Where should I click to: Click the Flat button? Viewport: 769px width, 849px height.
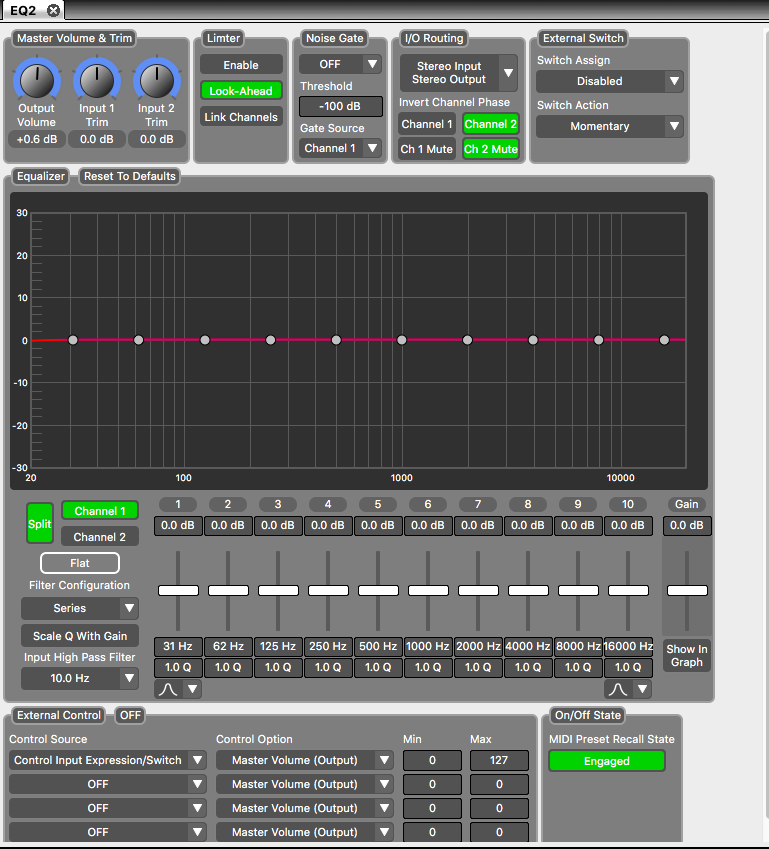pyautogui.click(x=80, y=563)
